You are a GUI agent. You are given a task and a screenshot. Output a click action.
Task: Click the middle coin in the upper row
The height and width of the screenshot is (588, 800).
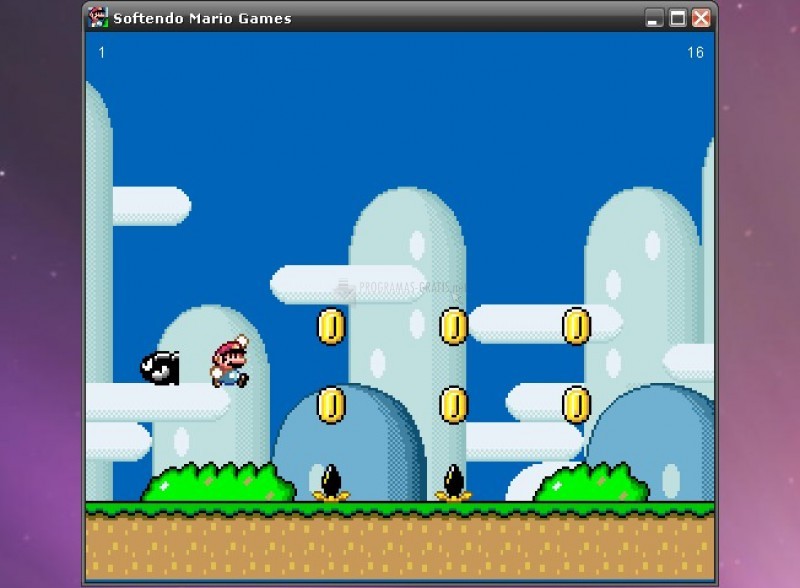tap(454, 326)
